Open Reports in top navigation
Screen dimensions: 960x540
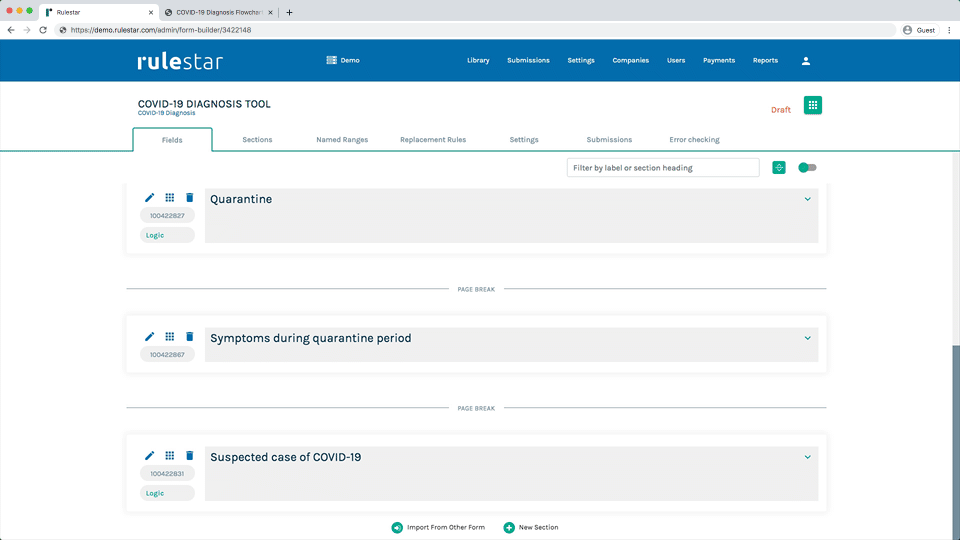[765, 61]
